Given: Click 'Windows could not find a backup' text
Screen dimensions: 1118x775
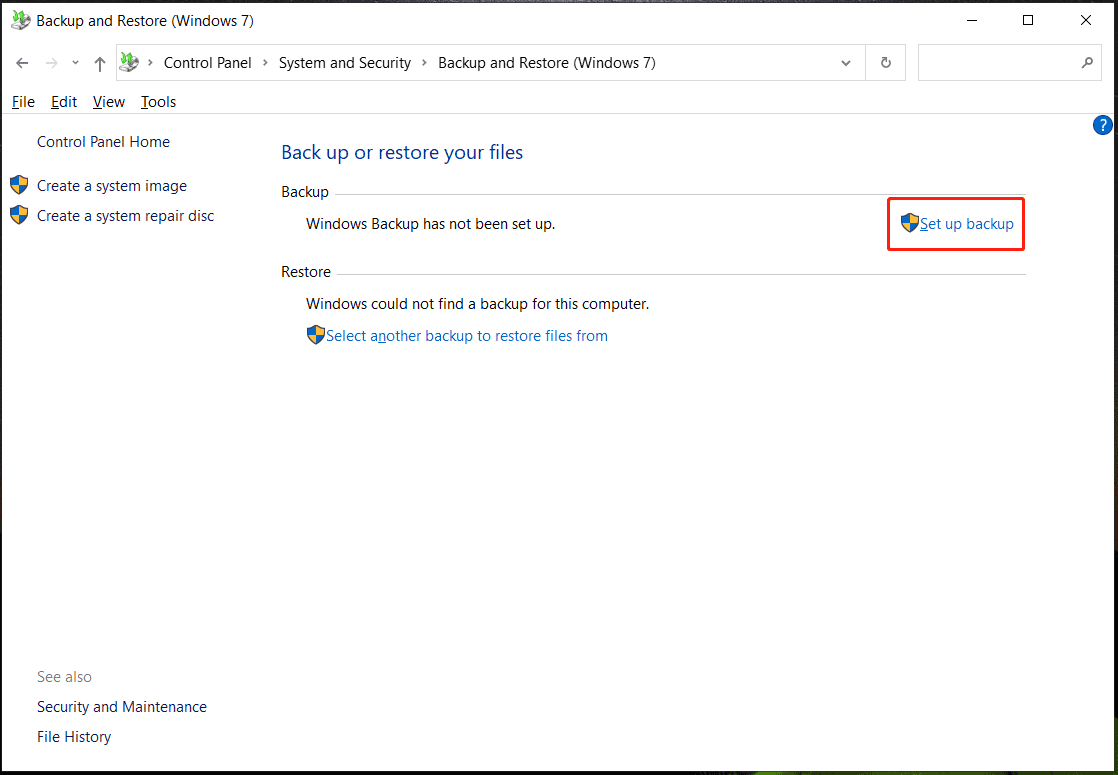Looking at the screenshot, I should coord(478,304).
